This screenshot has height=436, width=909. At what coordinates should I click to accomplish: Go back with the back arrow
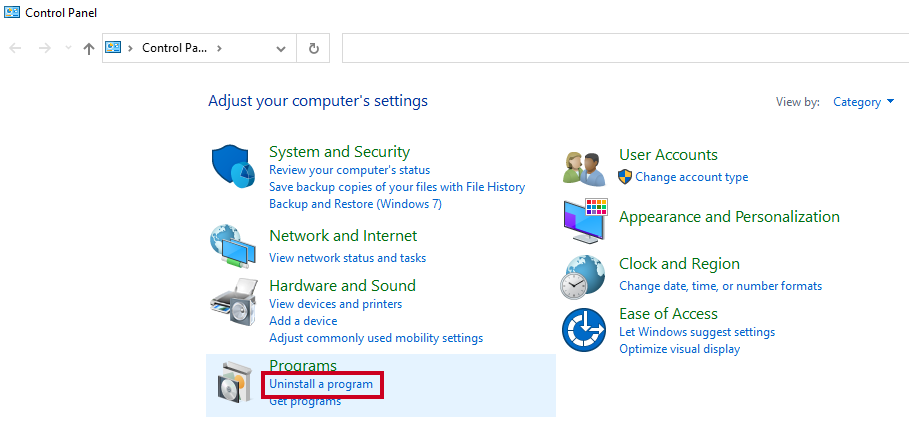pos(15,48)
